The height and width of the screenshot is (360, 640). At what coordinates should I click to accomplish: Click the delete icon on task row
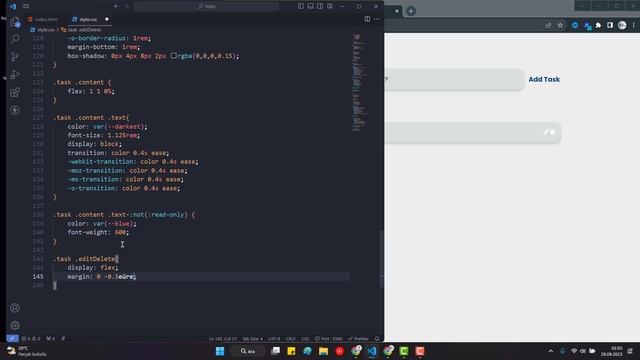[x=552, y=132]
